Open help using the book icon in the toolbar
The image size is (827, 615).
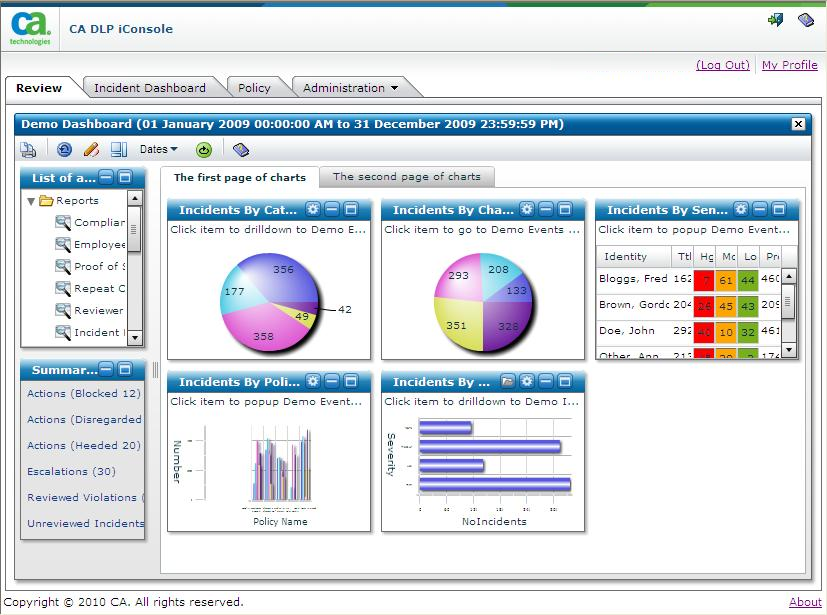coord(240,149)
